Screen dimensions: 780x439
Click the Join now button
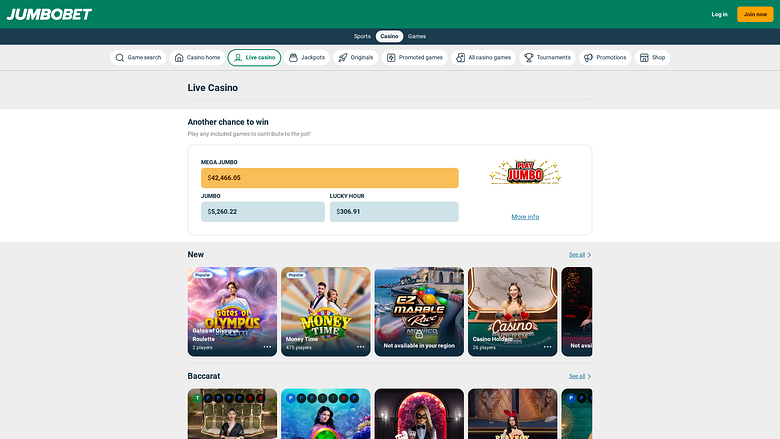click(x=755, y=14)
